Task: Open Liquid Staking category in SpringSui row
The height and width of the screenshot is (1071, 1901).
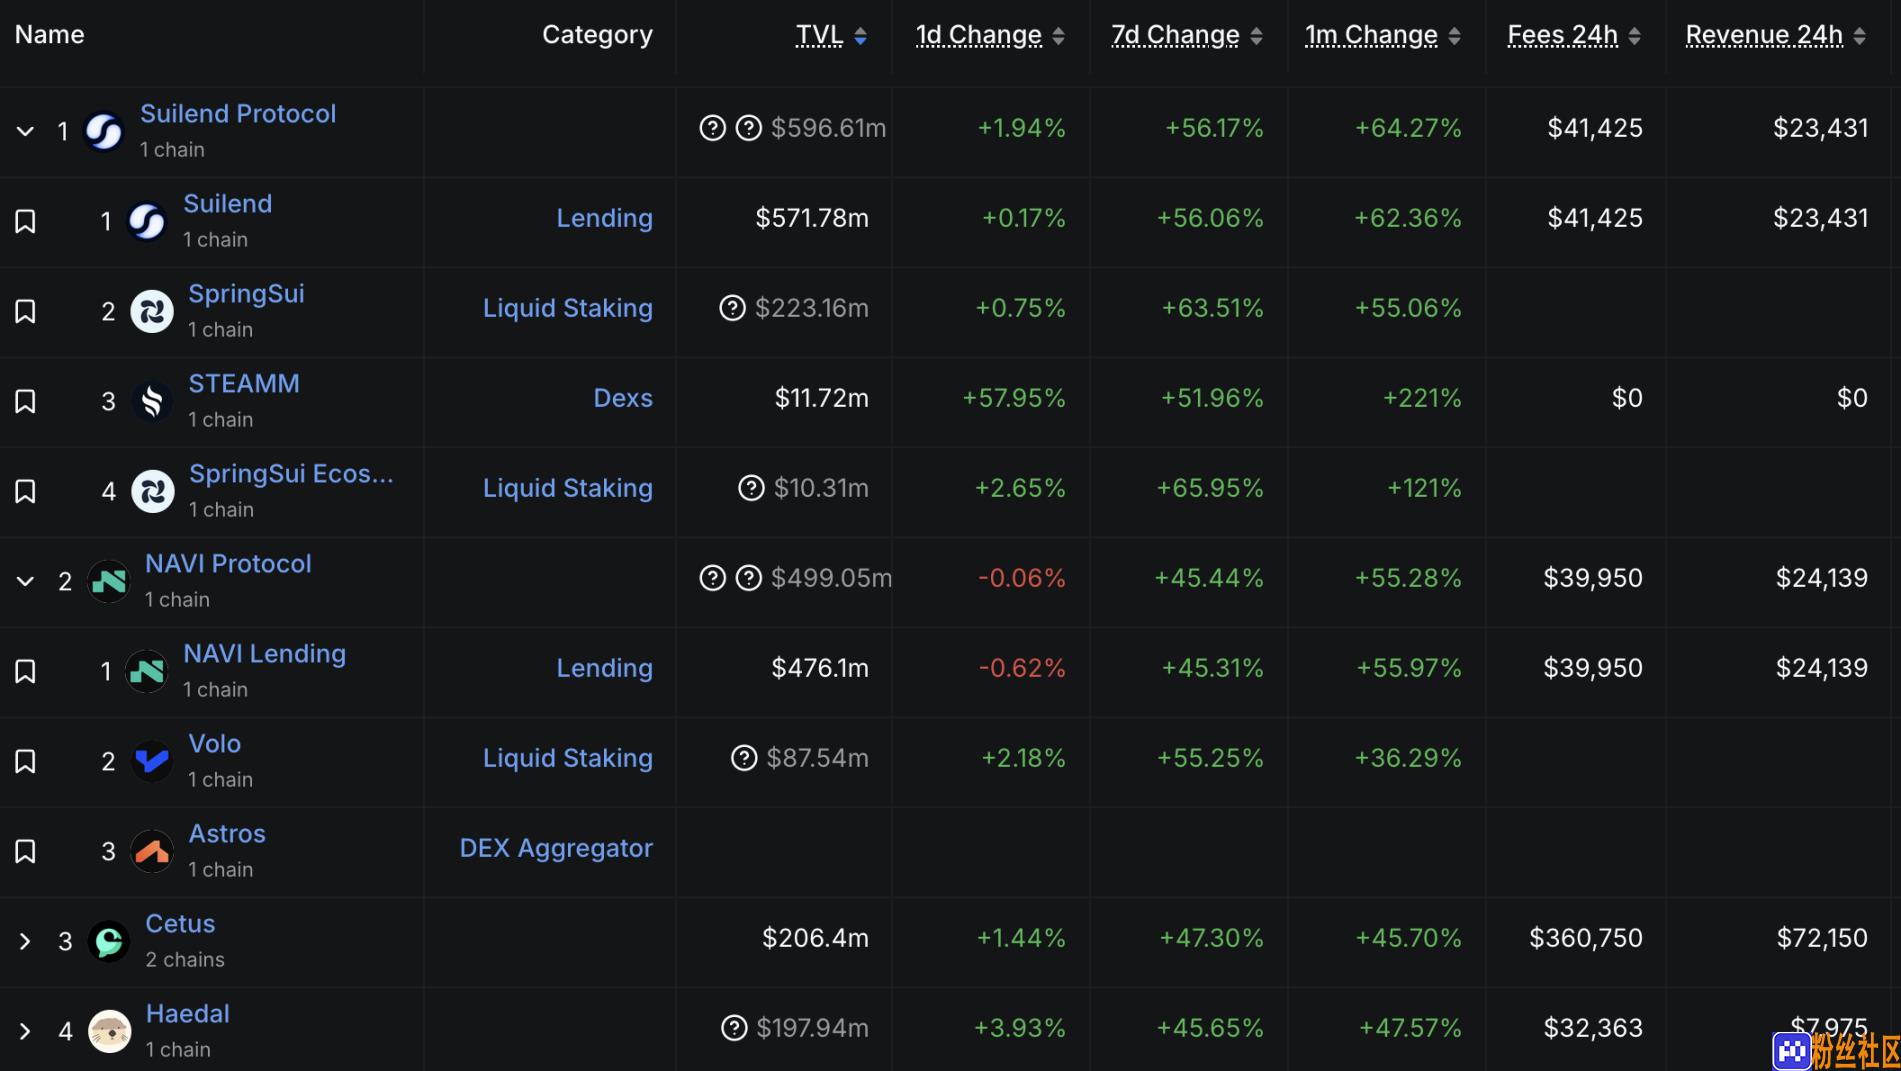Action: [568, 308]
